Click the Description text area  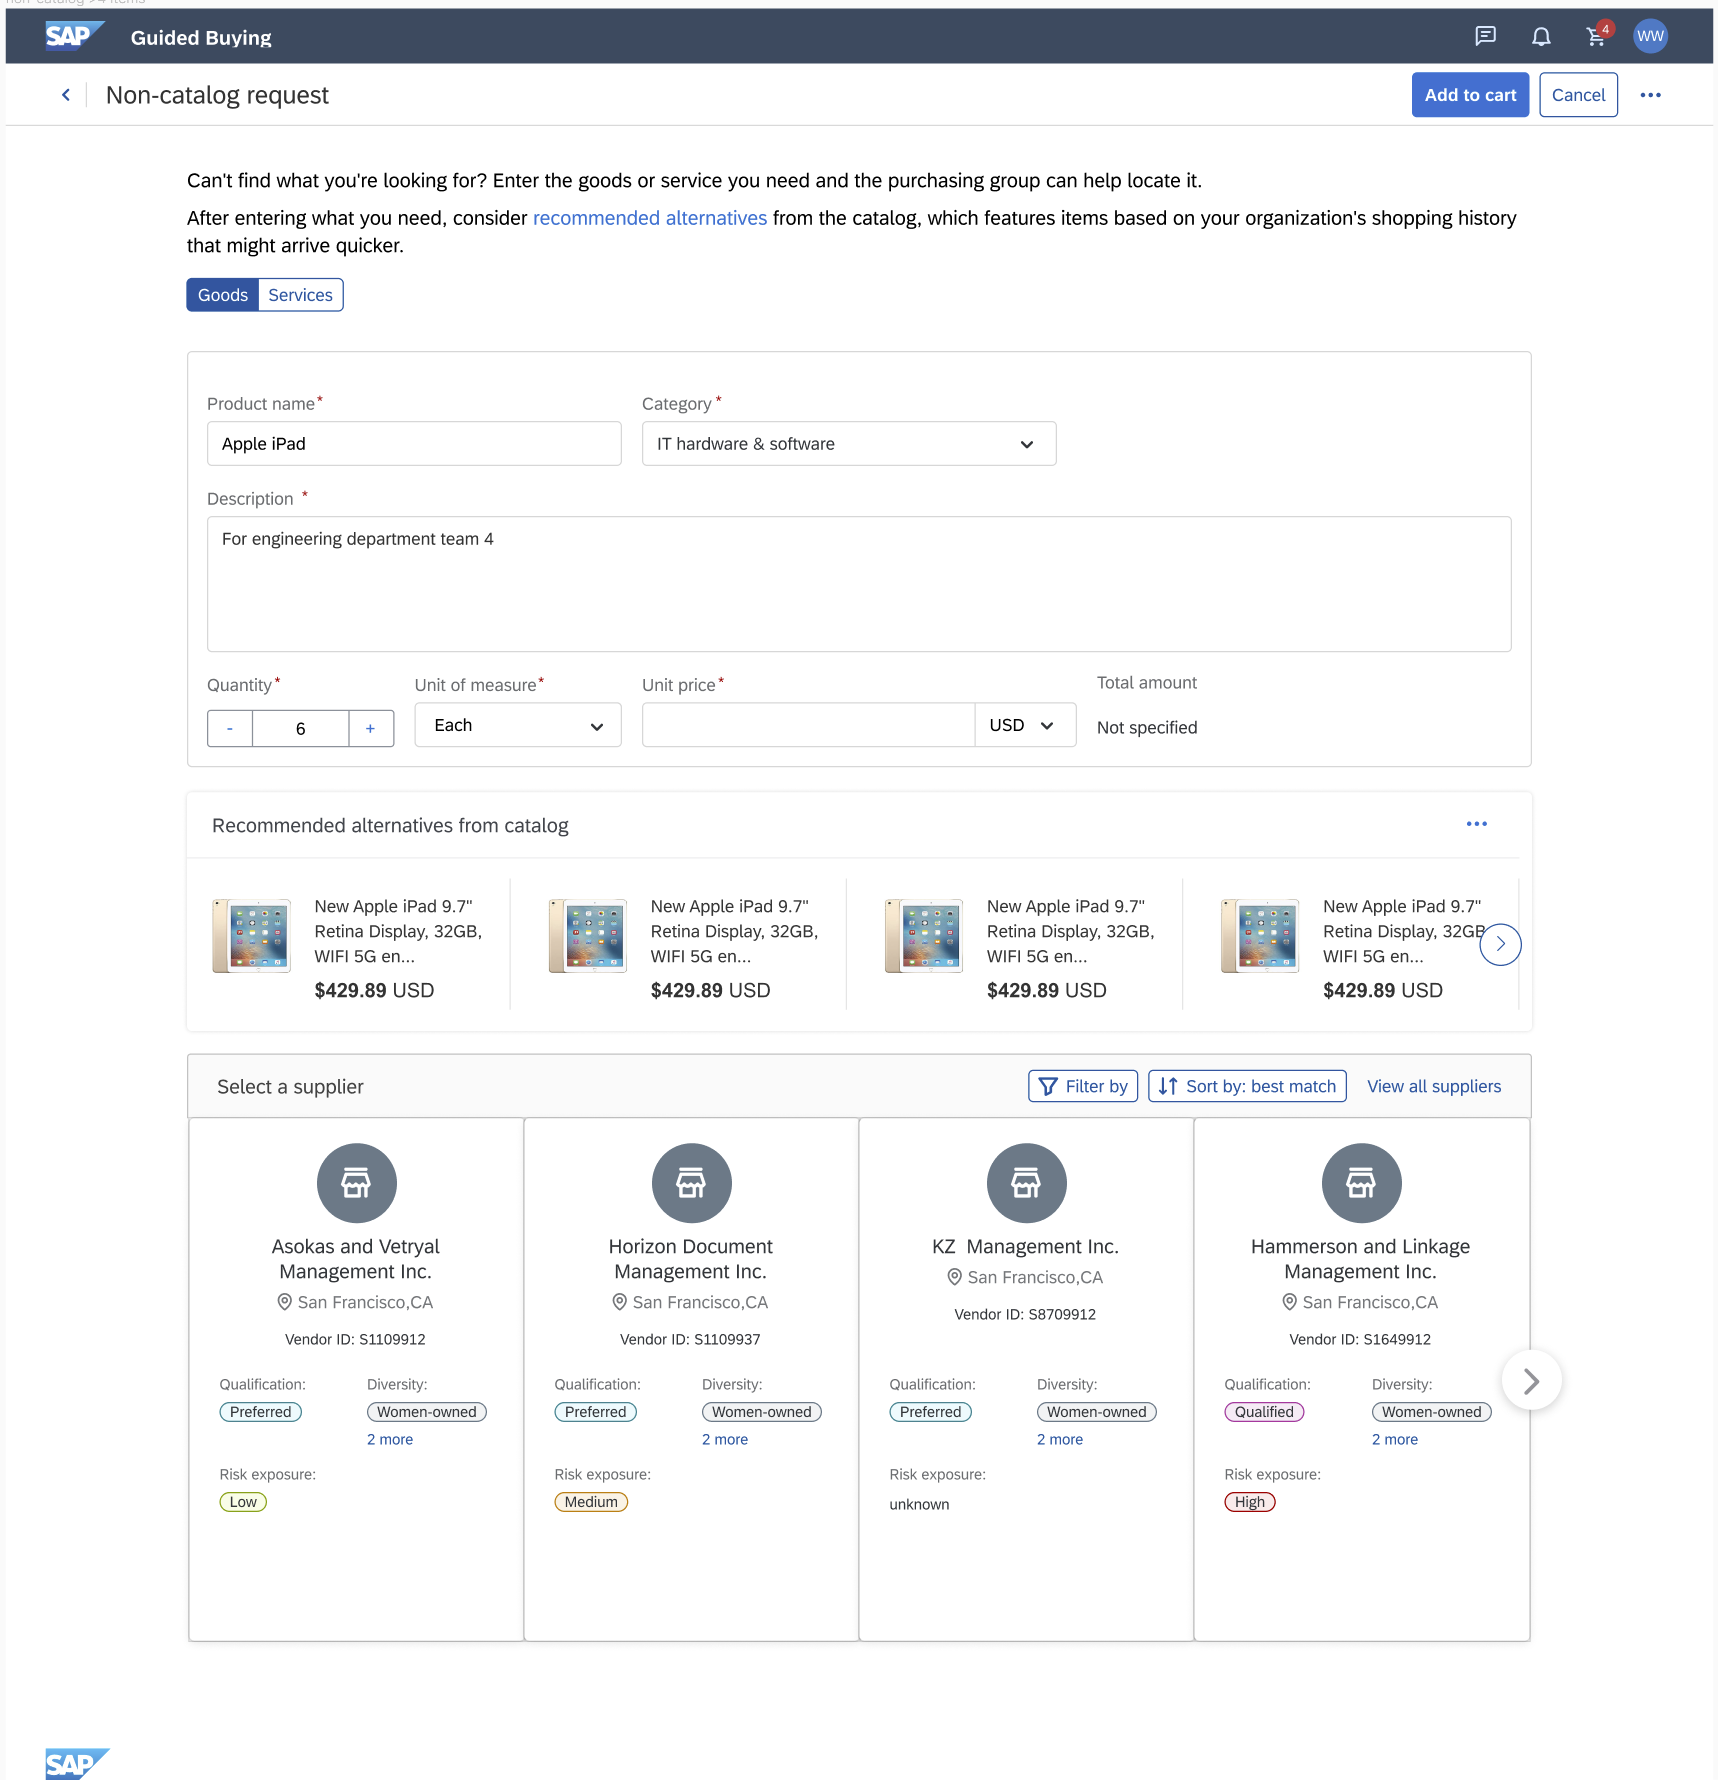click(x=859, y=584)
